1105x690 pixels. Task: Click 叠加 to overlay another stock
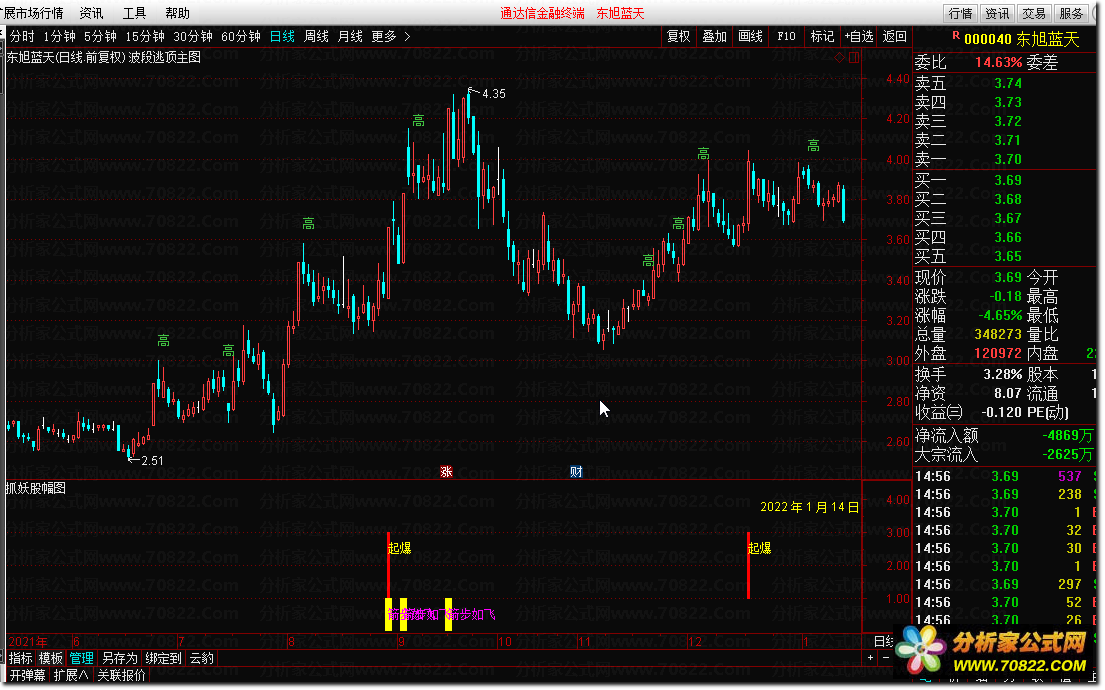point(714,36)
